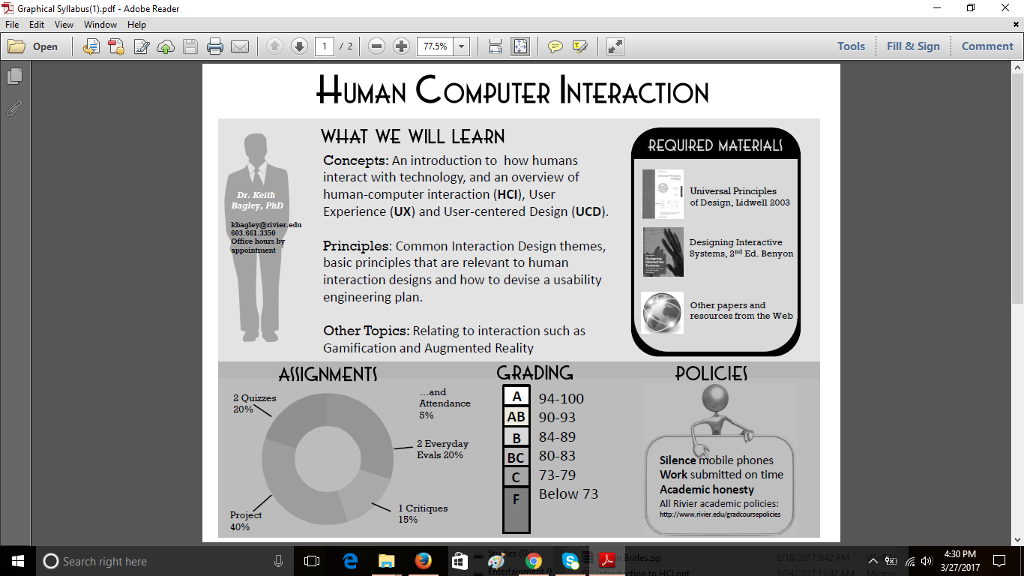Expand the Comment pane

986,45
